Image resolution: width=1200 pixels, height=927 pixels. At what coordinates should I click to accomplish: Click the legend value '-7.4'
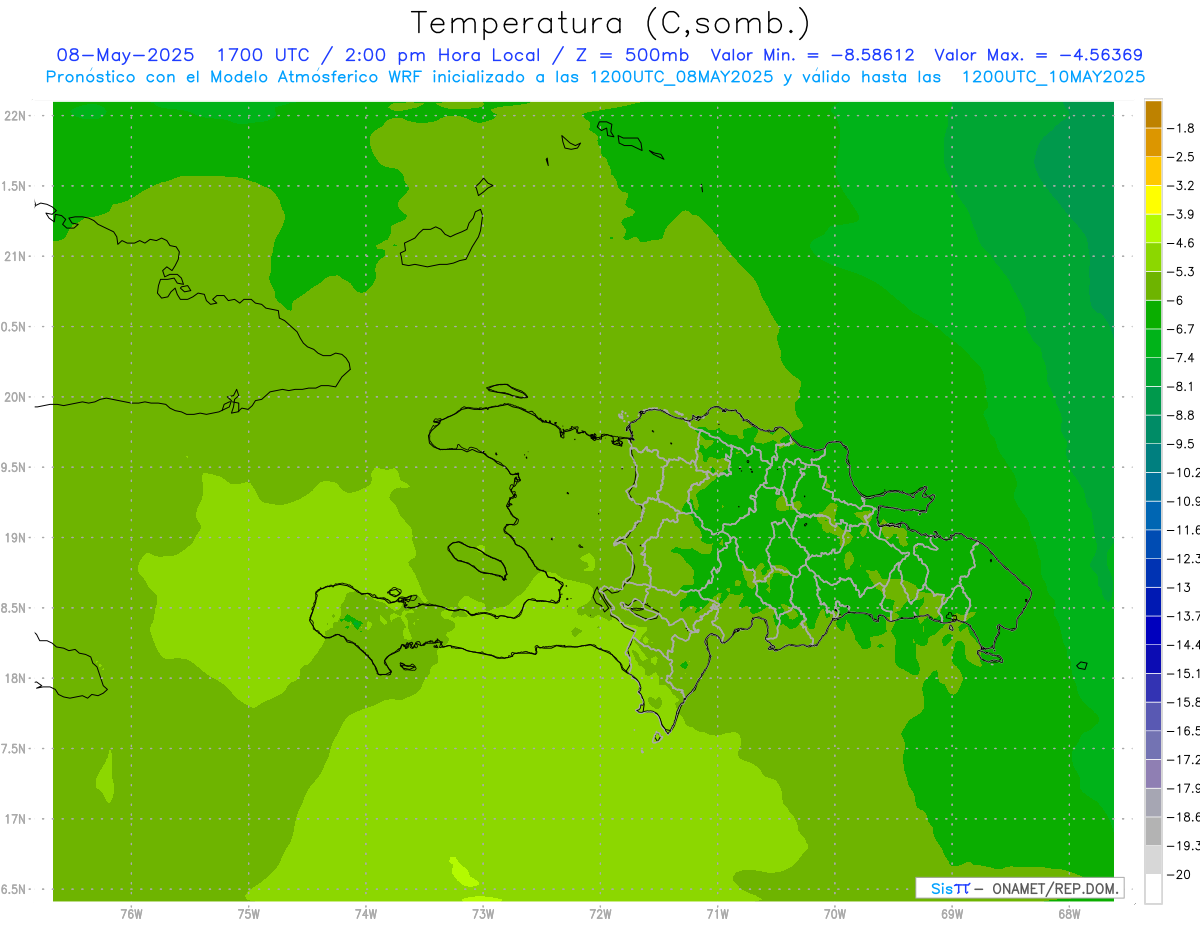[1183, 358]
